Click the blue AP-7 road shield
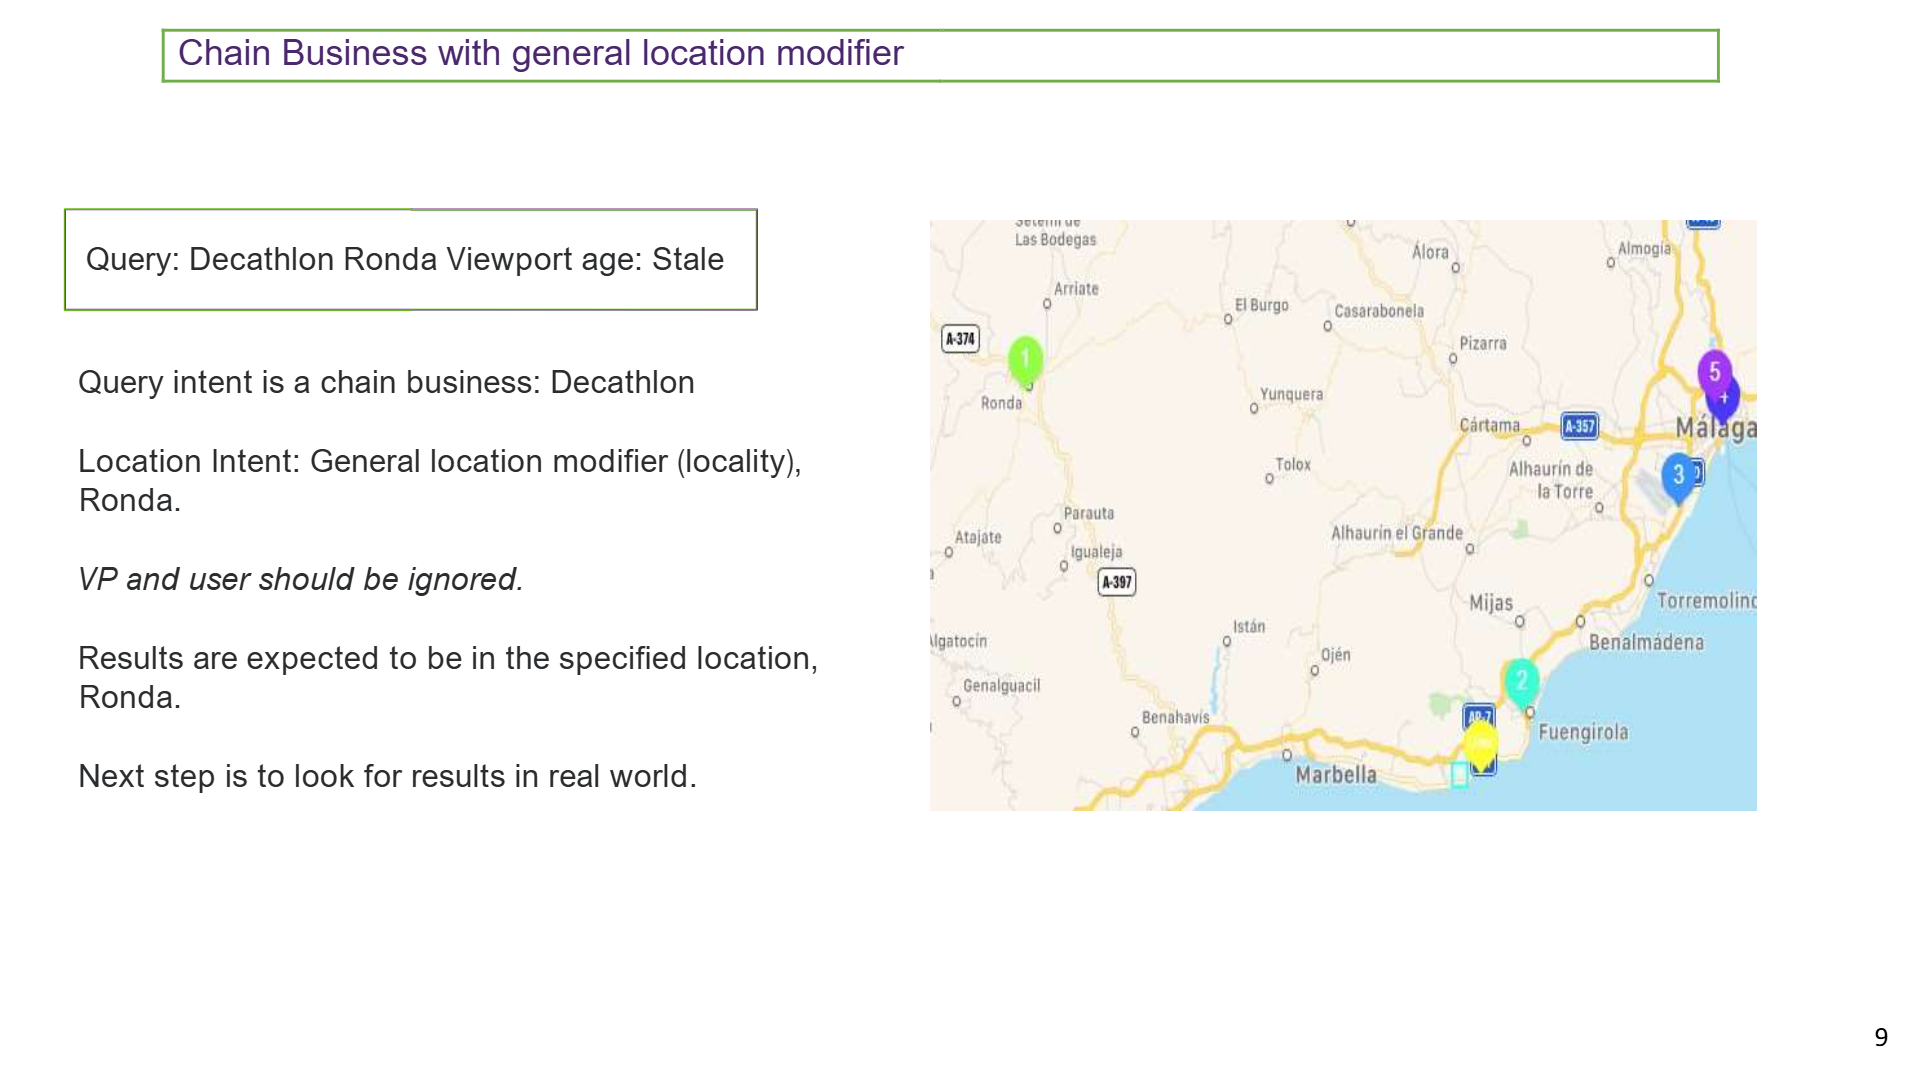 (1478, 715)
